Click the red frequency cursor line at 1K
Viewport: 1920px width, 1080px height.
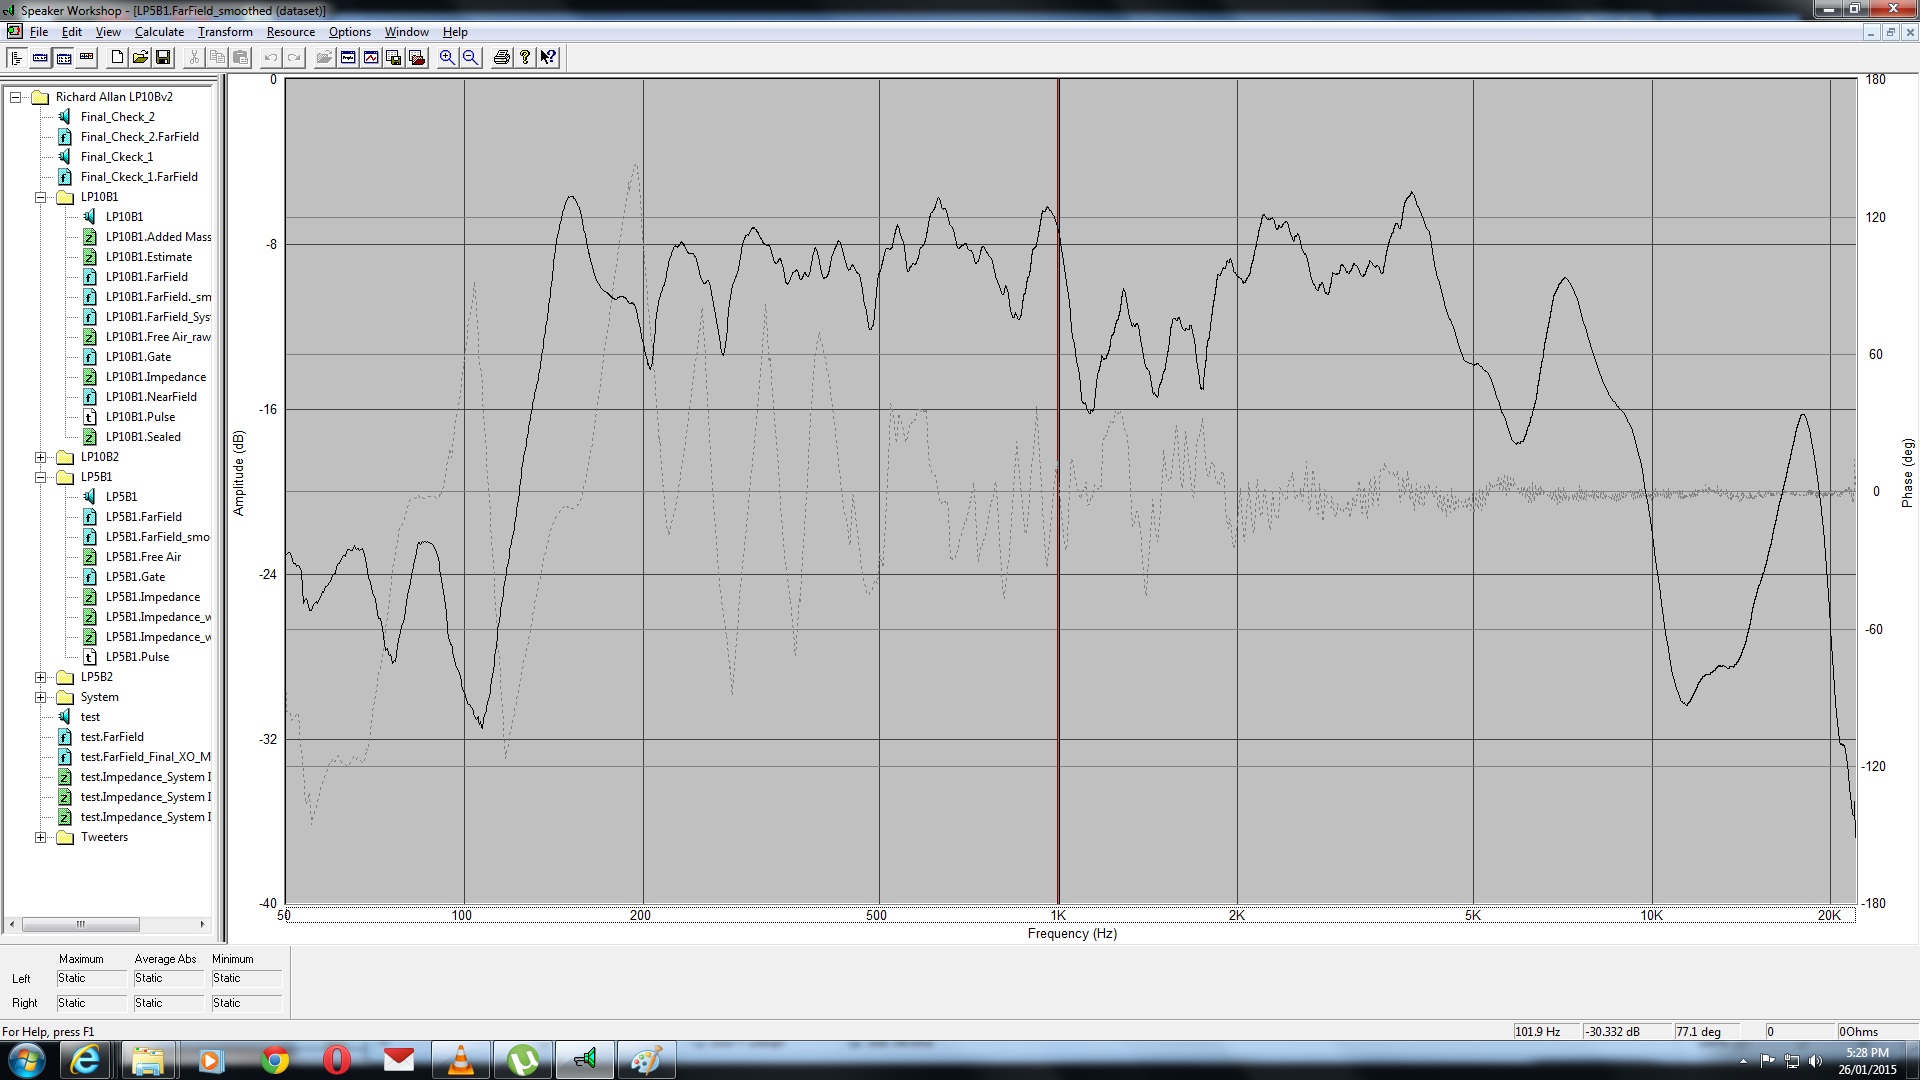pos(1058,490)
